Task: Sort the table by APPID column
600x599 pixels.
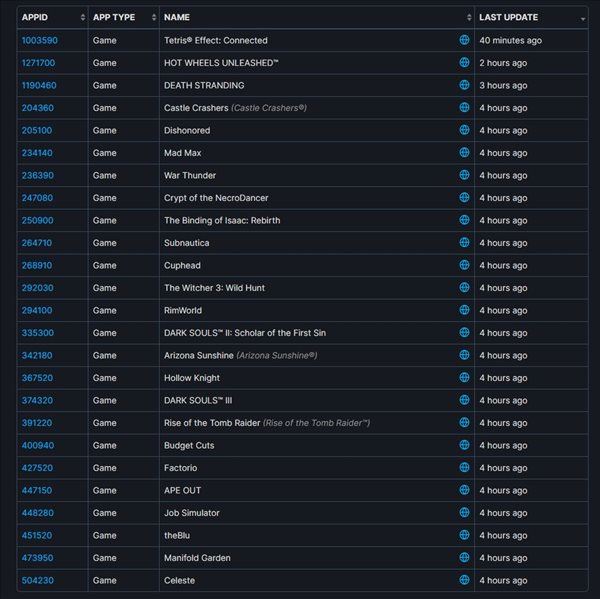Action: tap(53, 17)
